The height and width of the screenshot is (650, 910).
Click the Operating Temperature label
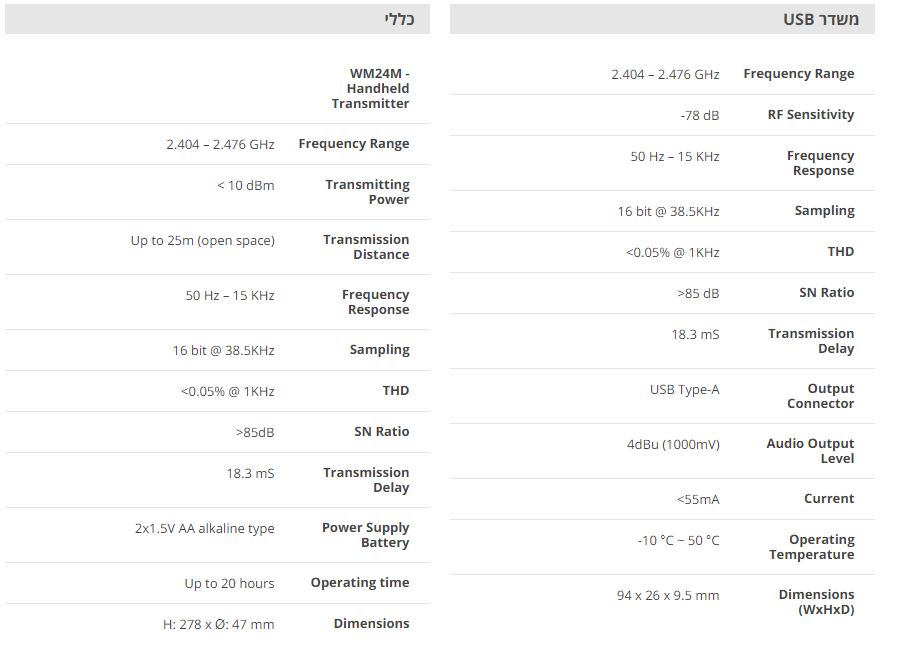(x=811, y=547)
